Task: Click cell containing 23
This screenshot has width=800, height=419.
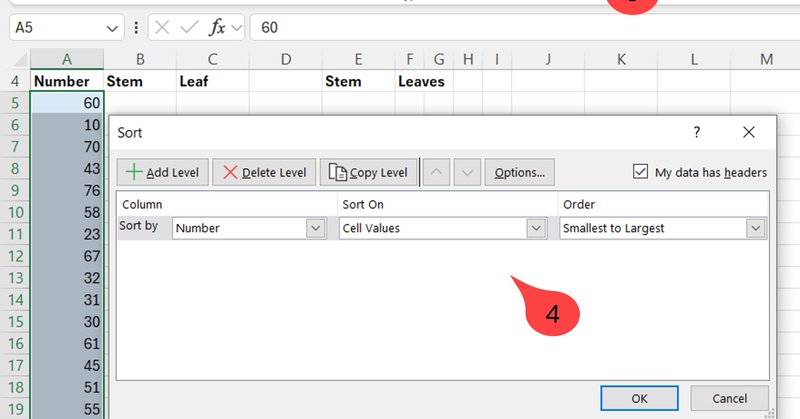Action: 67,234
